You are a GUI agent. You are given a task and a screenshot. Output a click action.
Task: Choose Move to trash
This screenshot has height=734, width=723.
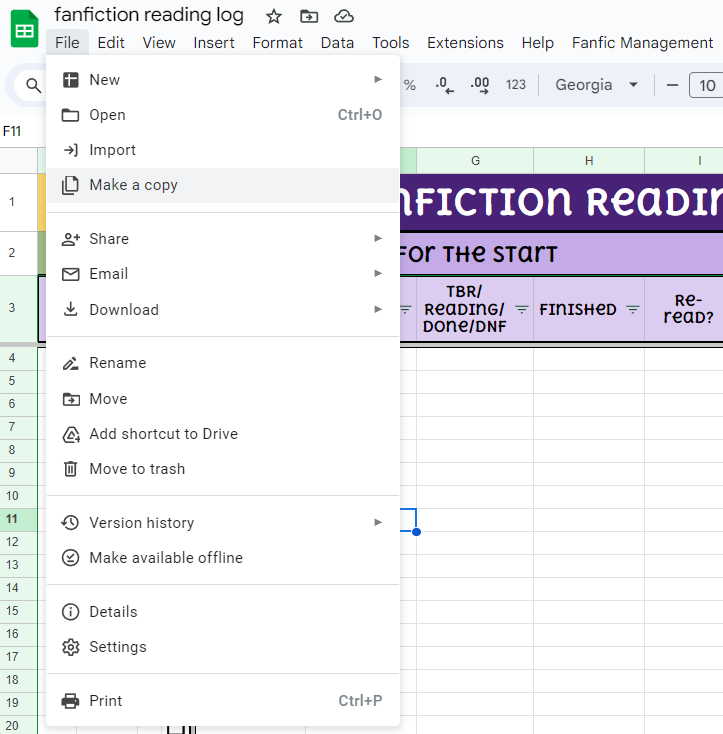click(x=223, y=469)
